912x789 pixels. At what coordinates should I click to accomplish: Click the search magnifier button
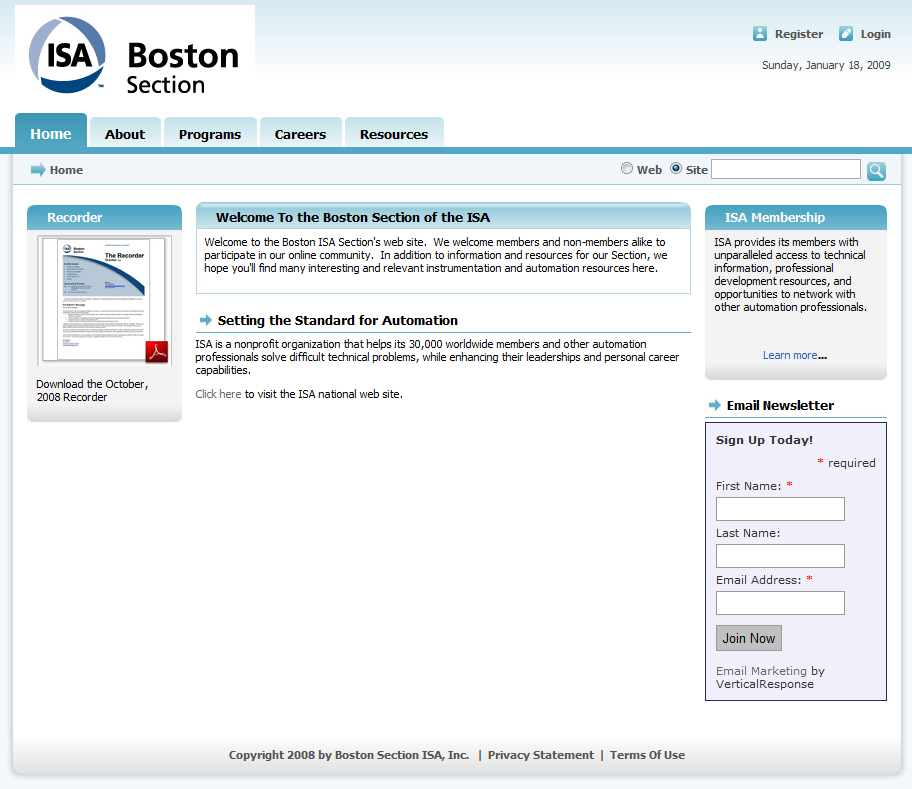pyautogui.click(x=876, y=171)
